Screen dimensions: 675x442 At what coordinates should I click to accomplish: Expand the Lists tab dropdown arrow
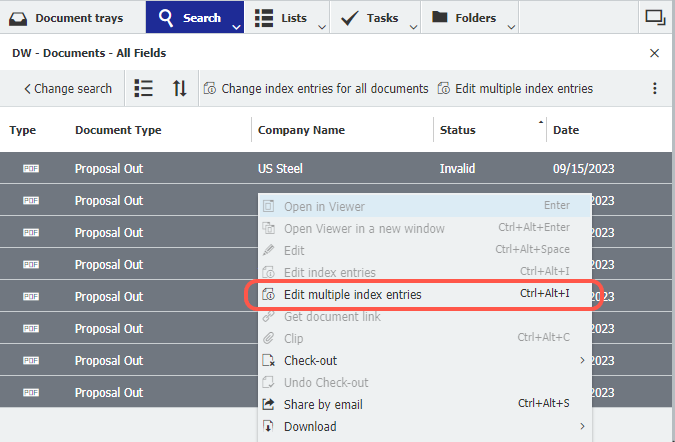click(322, 26)
